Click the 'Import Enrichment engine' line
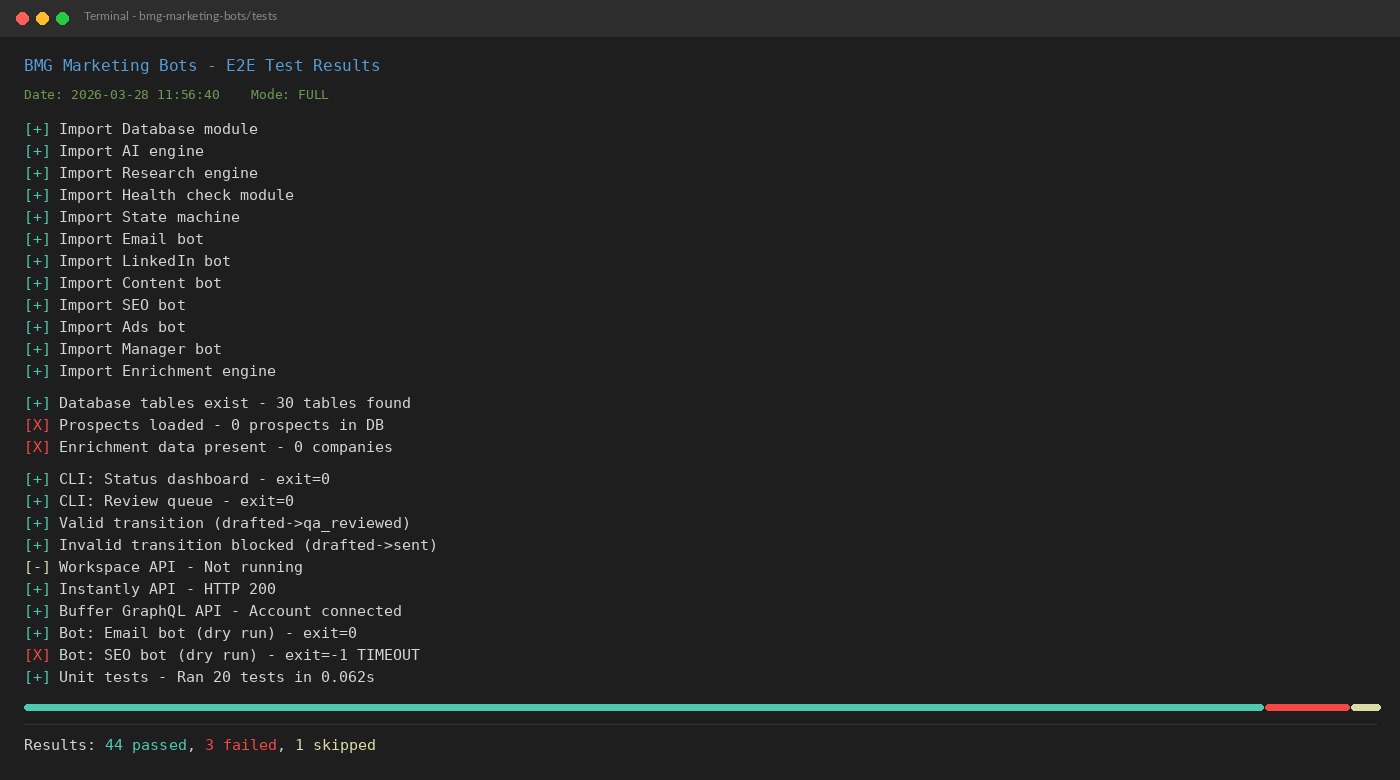Viewport: 1400px width, 780px height. pos(150,371)
